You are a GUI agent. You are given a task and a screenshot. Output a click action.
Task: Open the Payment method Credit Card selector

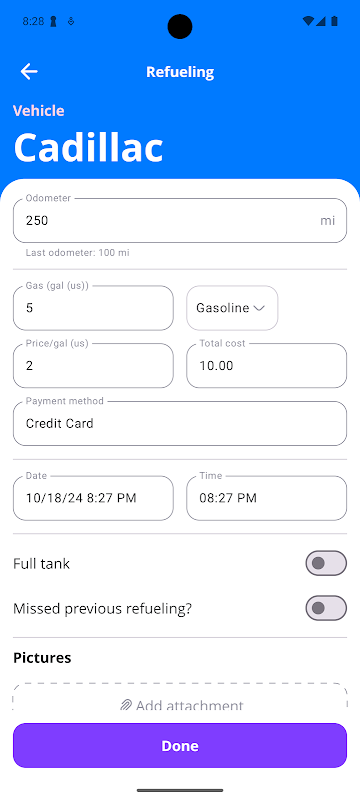click(x=180, y=423)
